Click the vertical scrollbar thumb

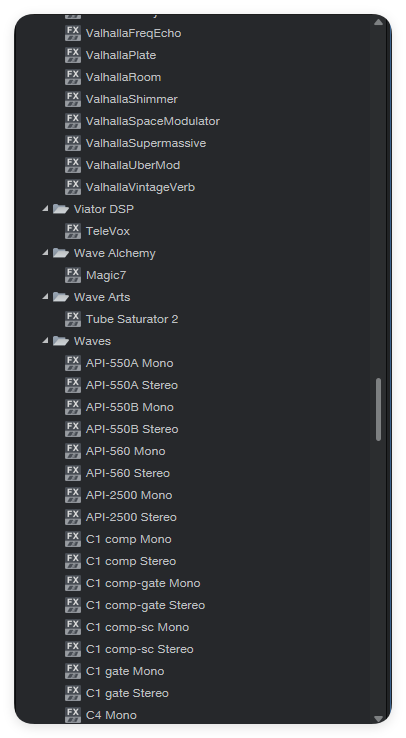[x=378, y=409]
